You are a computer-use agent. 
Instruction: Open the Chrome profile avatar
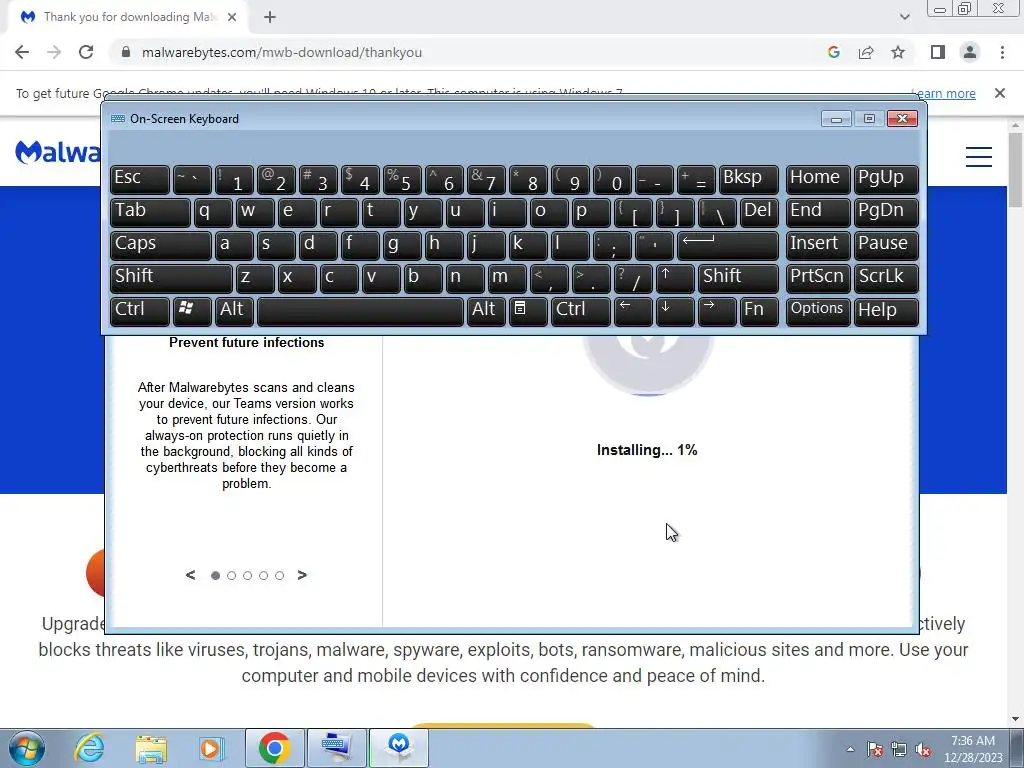pos(970,52)
